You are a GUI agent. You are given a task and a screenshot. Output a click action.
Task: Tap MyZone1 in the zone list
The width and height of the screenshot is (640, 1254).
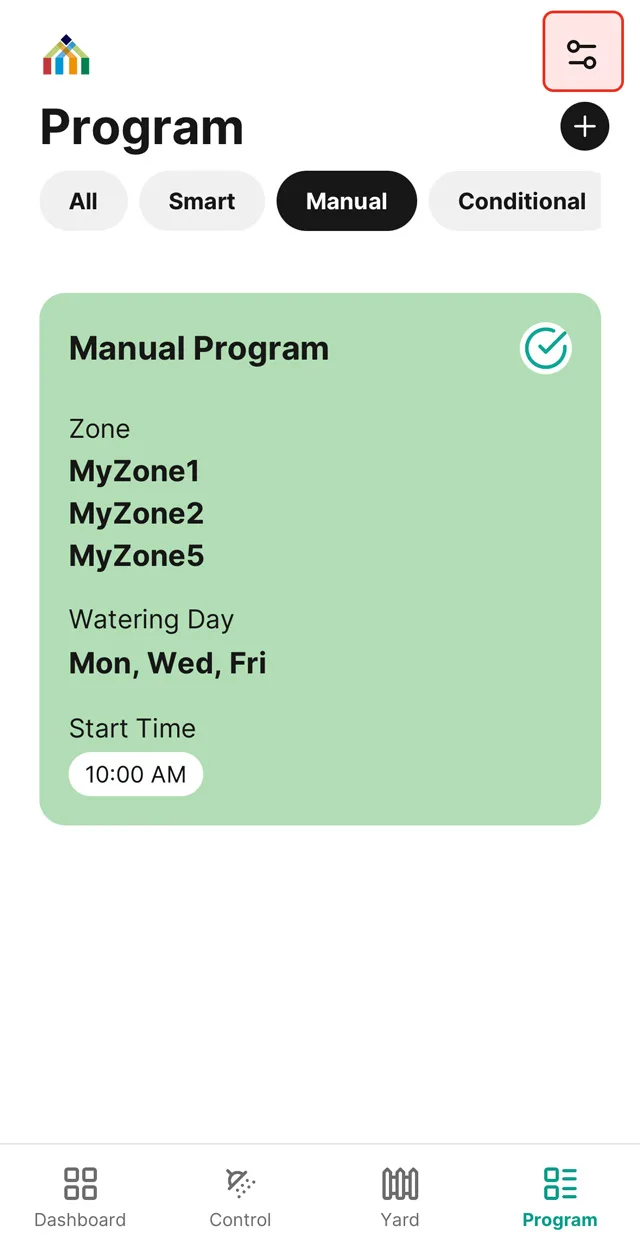click(x=135, y=471)
